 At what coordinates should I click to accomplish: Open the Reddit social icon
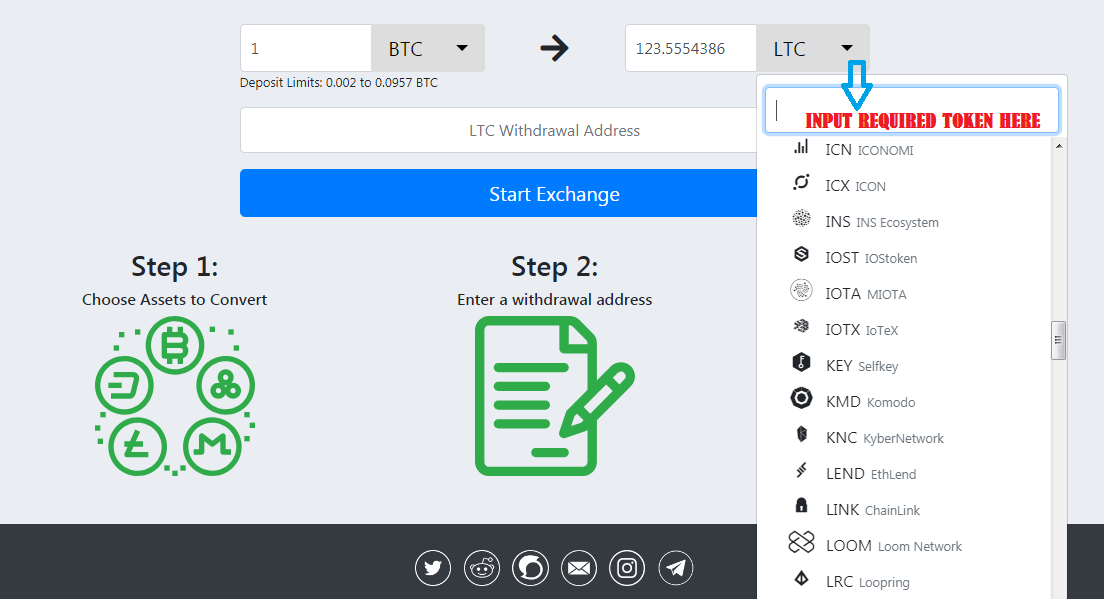coord(482,567)
